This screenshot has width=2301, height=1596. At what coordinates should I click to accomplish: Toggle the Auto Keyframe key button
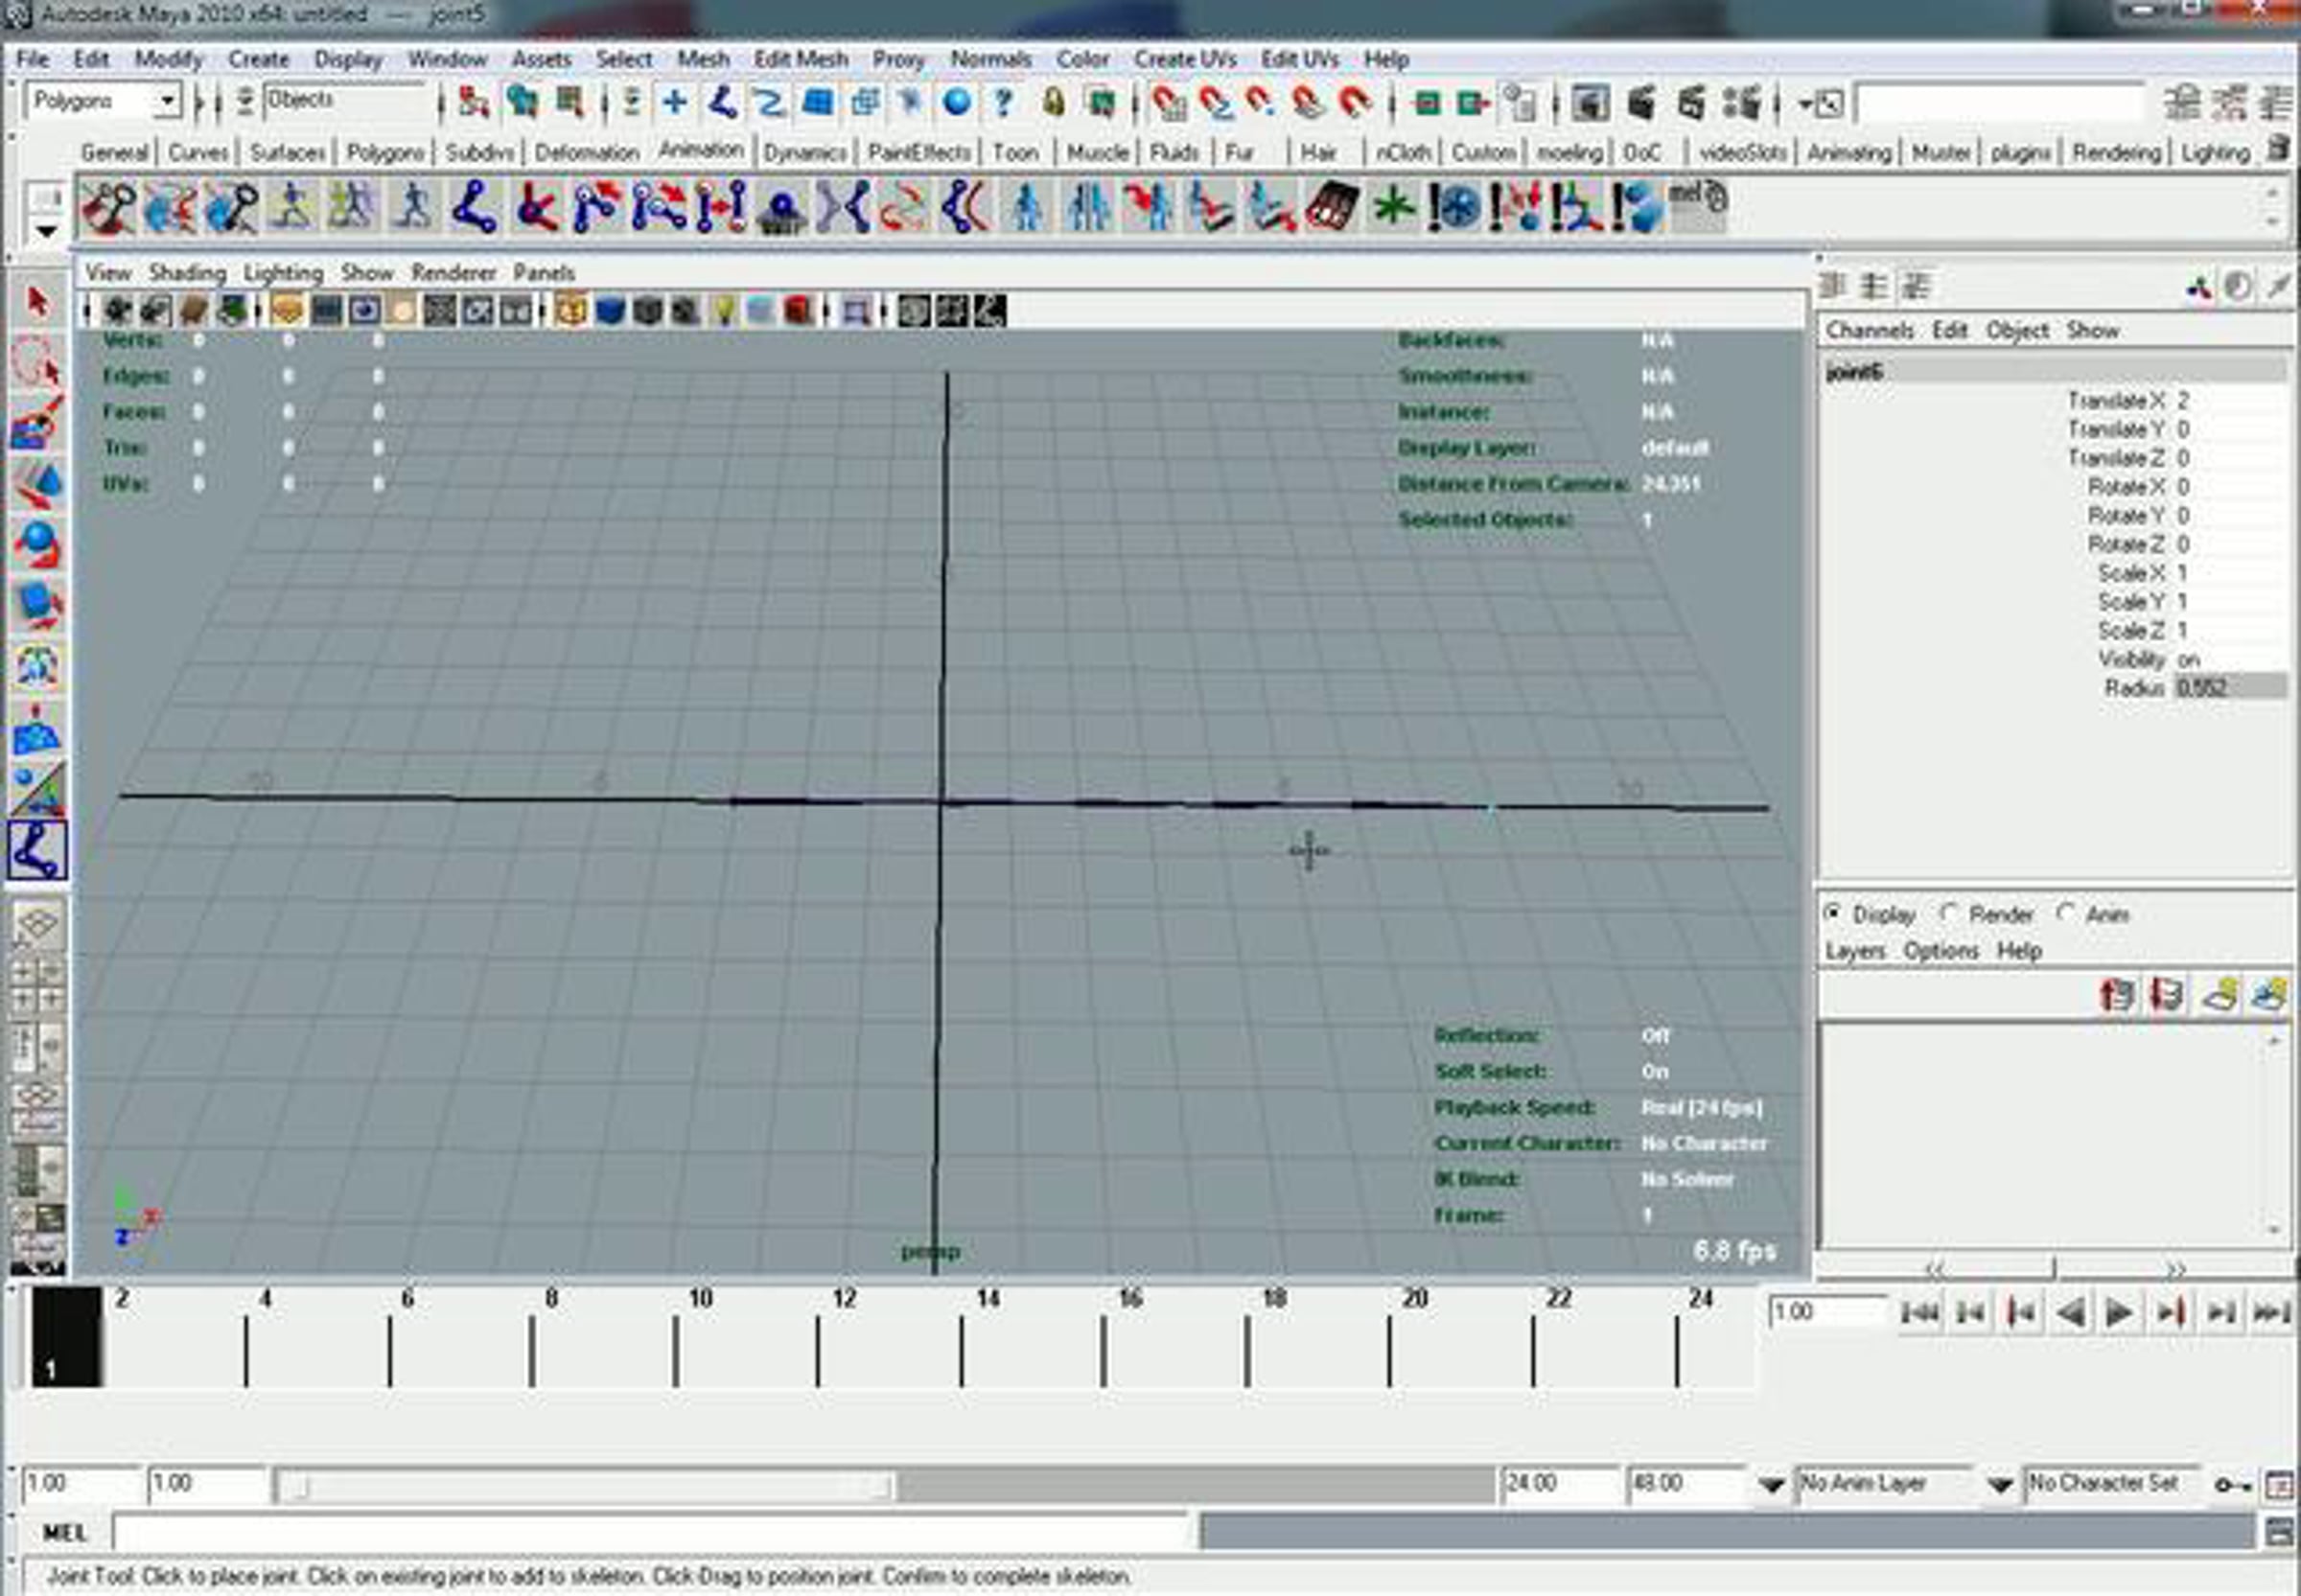tap(2232, 1485)
